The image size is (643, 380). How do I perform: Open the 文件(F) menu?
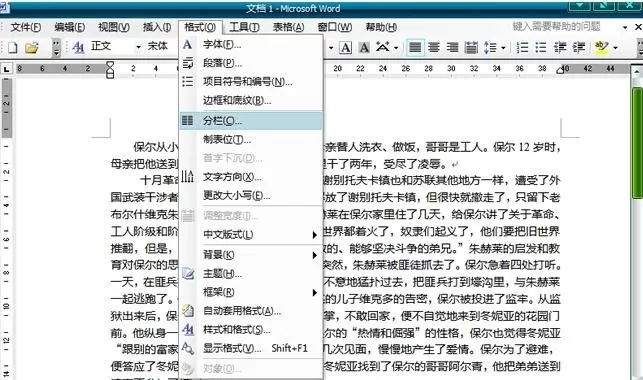pyautogui.click(x=25, y=27)
